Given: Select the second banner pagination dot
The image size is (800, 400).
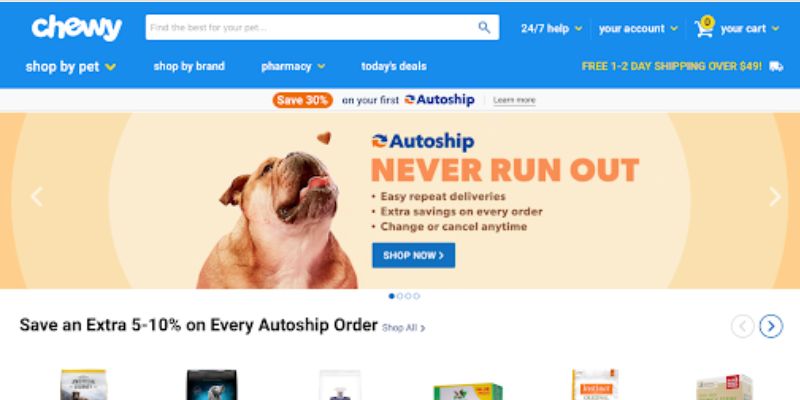Looking at the screenshot, I should pos(400,296).
